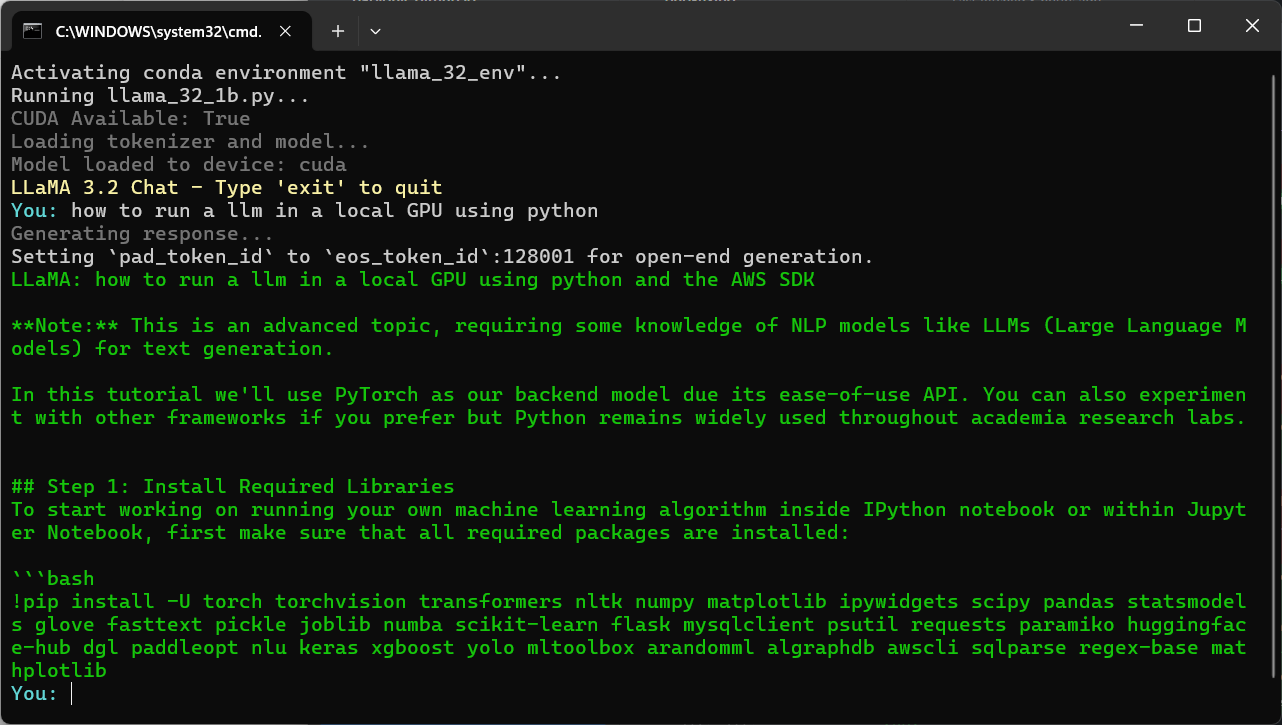Click the 'LLaMA: how to run a llm' response line
The width and height of the screenshot is (1282, 725).
click(413, 280)
